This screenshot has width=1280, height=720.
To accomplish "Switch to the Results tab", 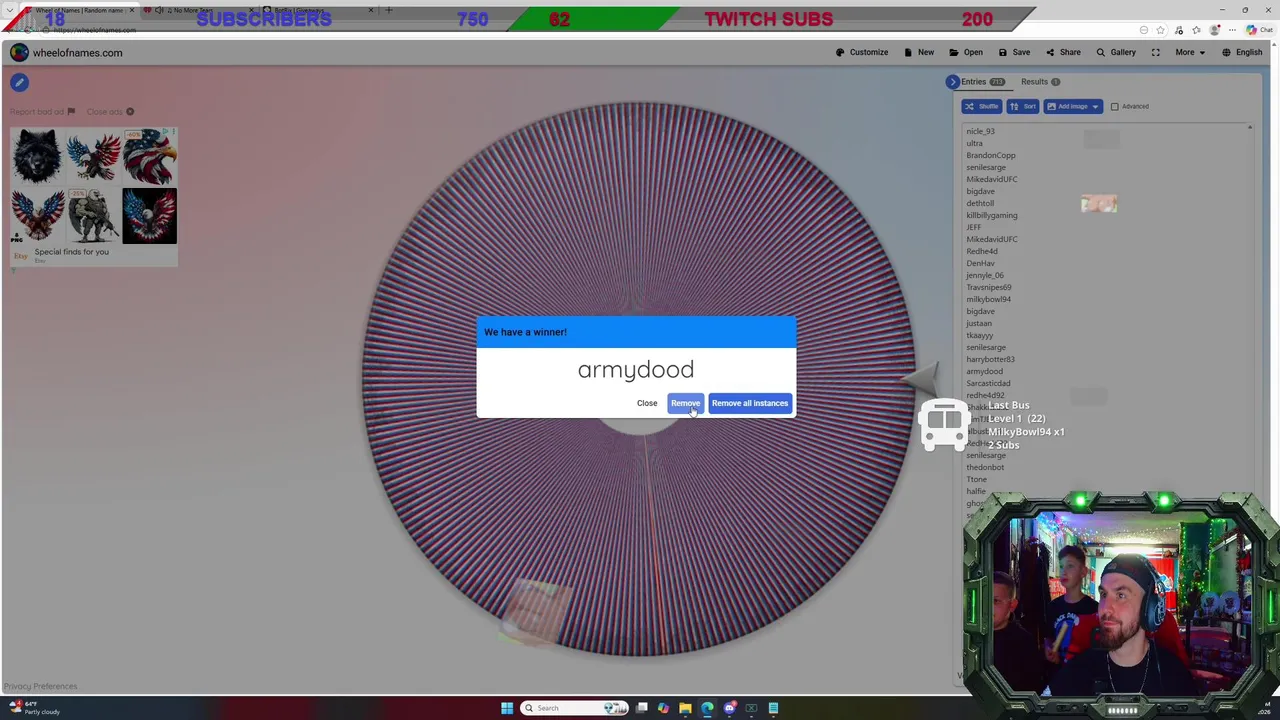I will click(1040, 82).
